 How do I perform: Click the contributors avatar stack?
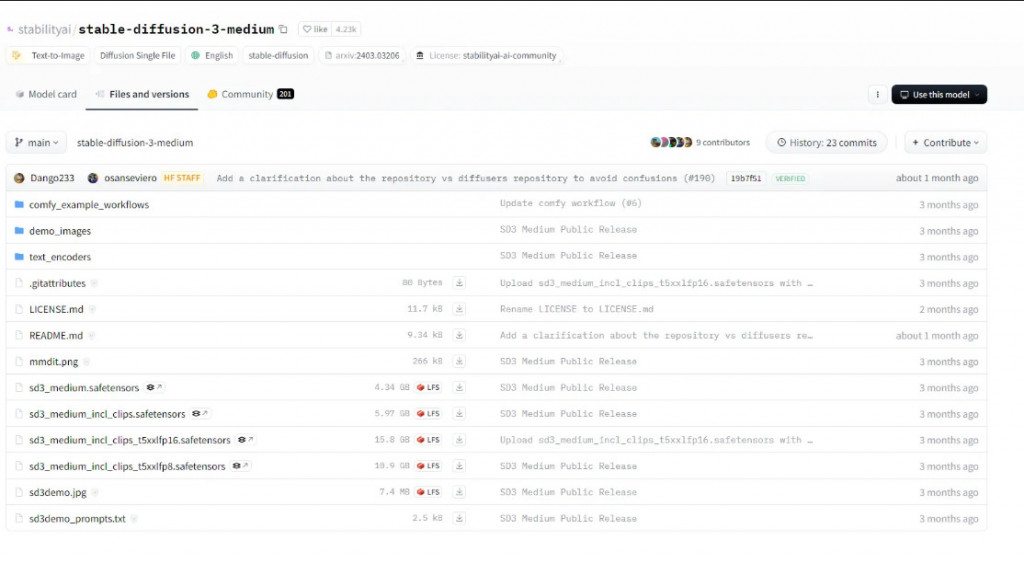tap(671, 142)
